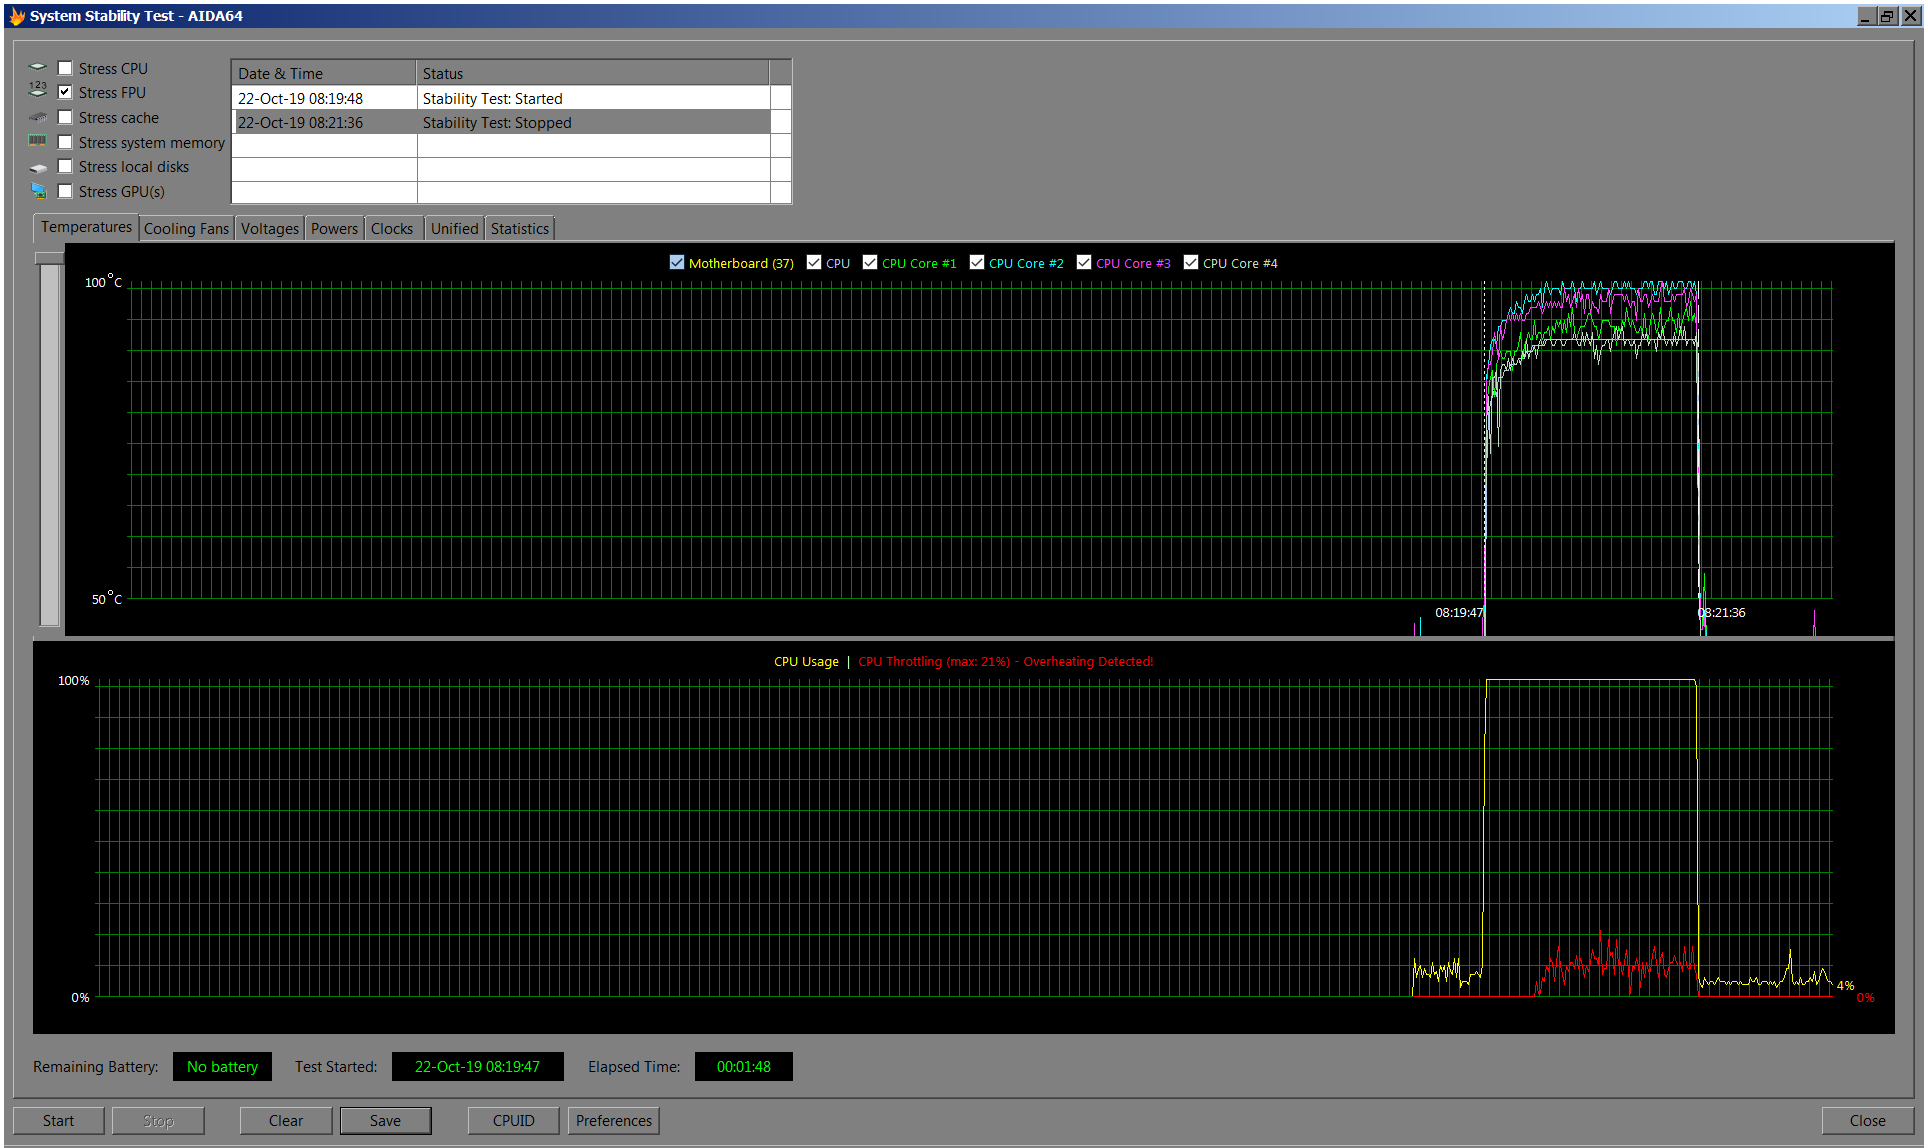Image resolution: width=1928 pixels, height=1148 pixels.
Task: Click the cache chip icon
Action: click(38, 117)
